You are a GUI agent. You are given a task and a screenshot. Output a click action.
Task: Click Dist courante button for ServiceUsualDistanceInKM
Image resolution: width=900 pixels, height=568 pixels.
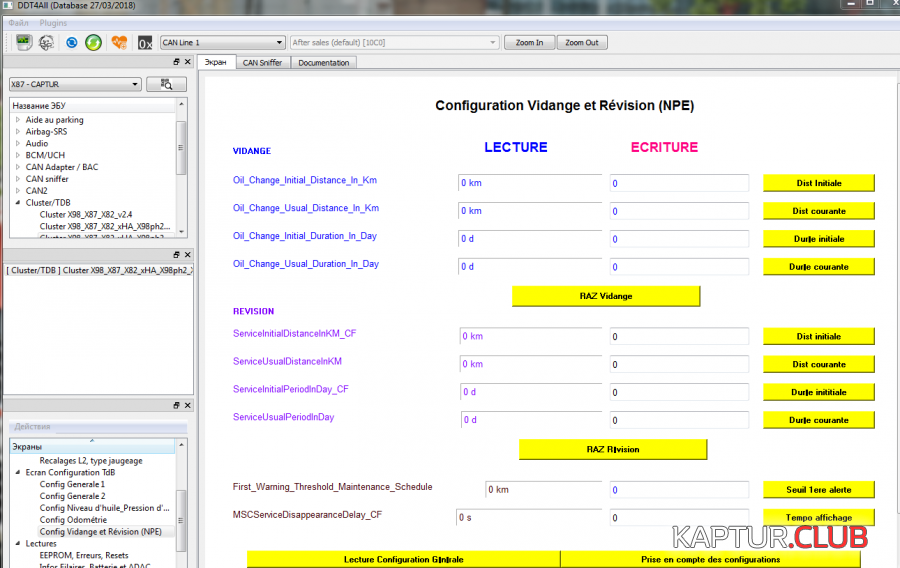click(818, 364)
